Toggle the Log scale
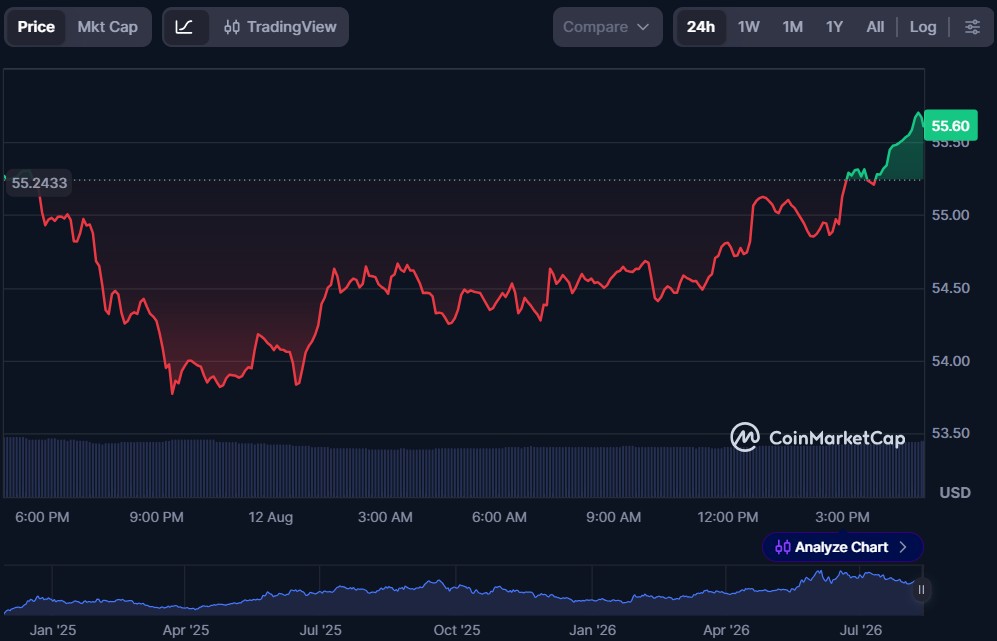The image size is (997, 641). 923,27
